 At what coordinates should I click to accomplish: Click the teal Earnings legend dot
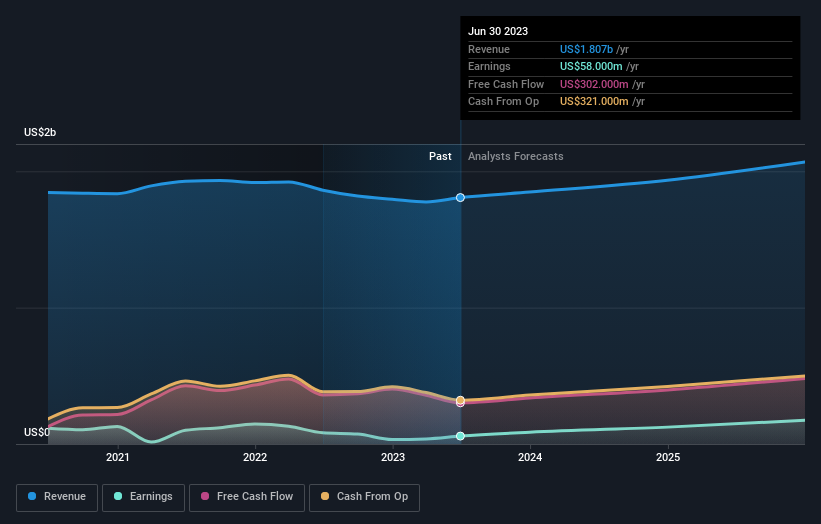(118, 496)
